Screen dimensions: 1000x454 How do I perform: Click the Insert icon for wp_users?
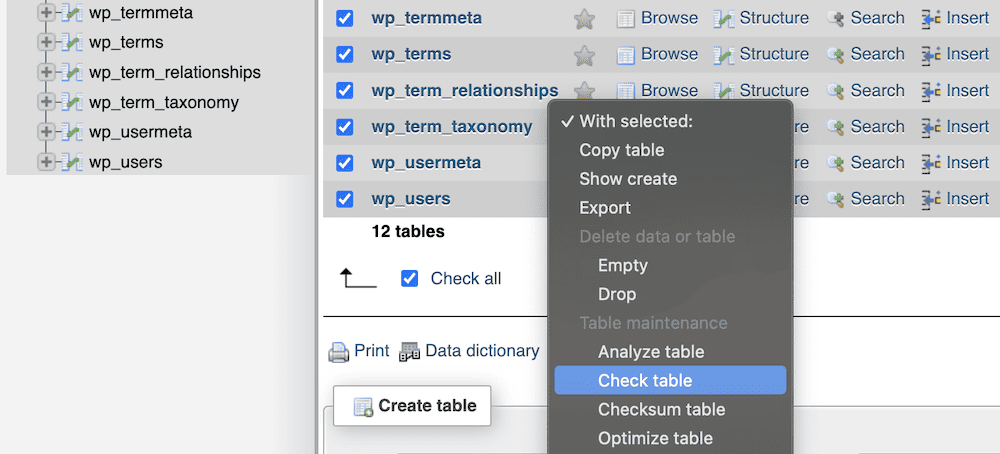click(x=931, y=199)
